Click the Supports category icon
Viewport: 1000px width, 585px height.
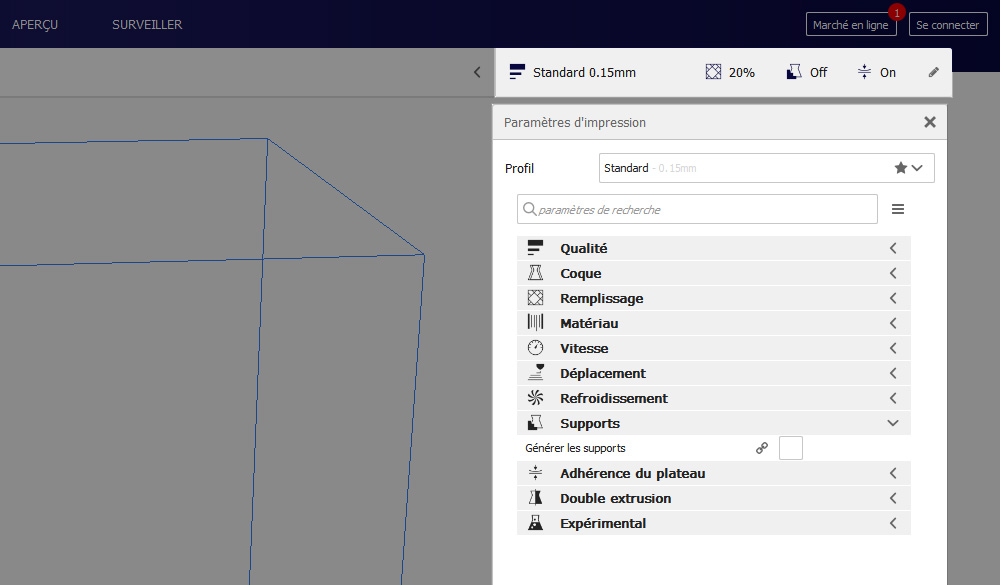(x=535, y=423)
